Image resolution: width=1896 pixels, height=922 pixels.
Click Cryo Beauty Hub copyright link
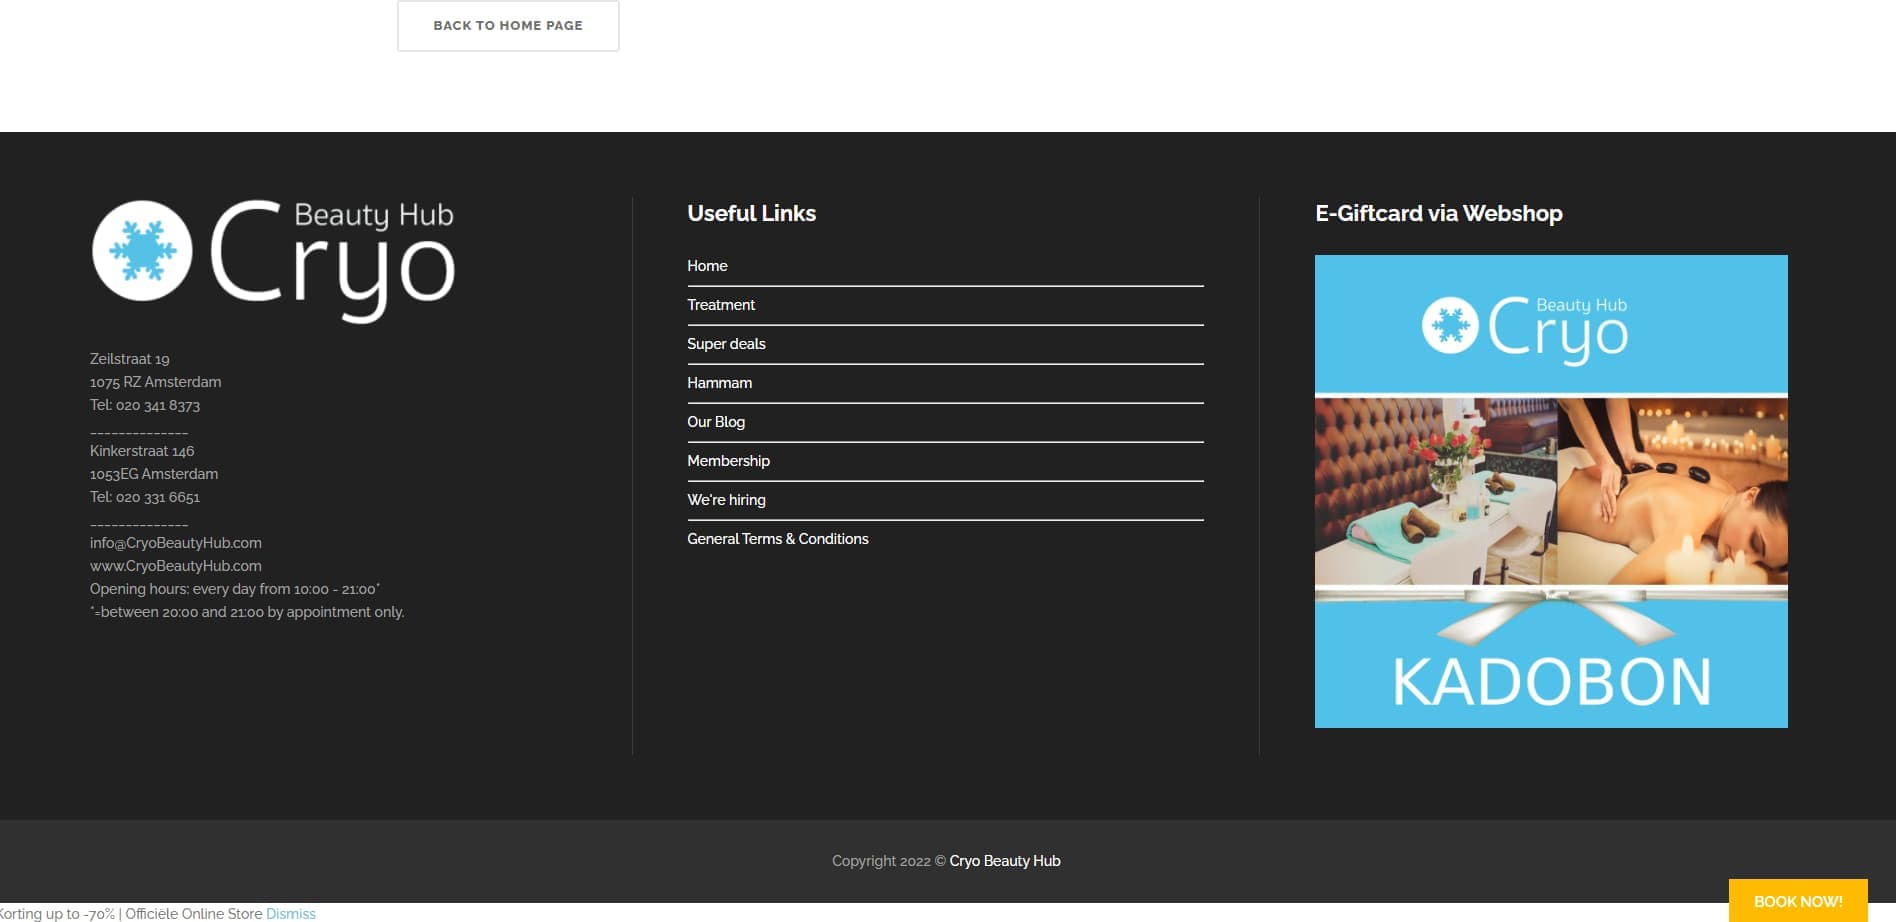1005,861
